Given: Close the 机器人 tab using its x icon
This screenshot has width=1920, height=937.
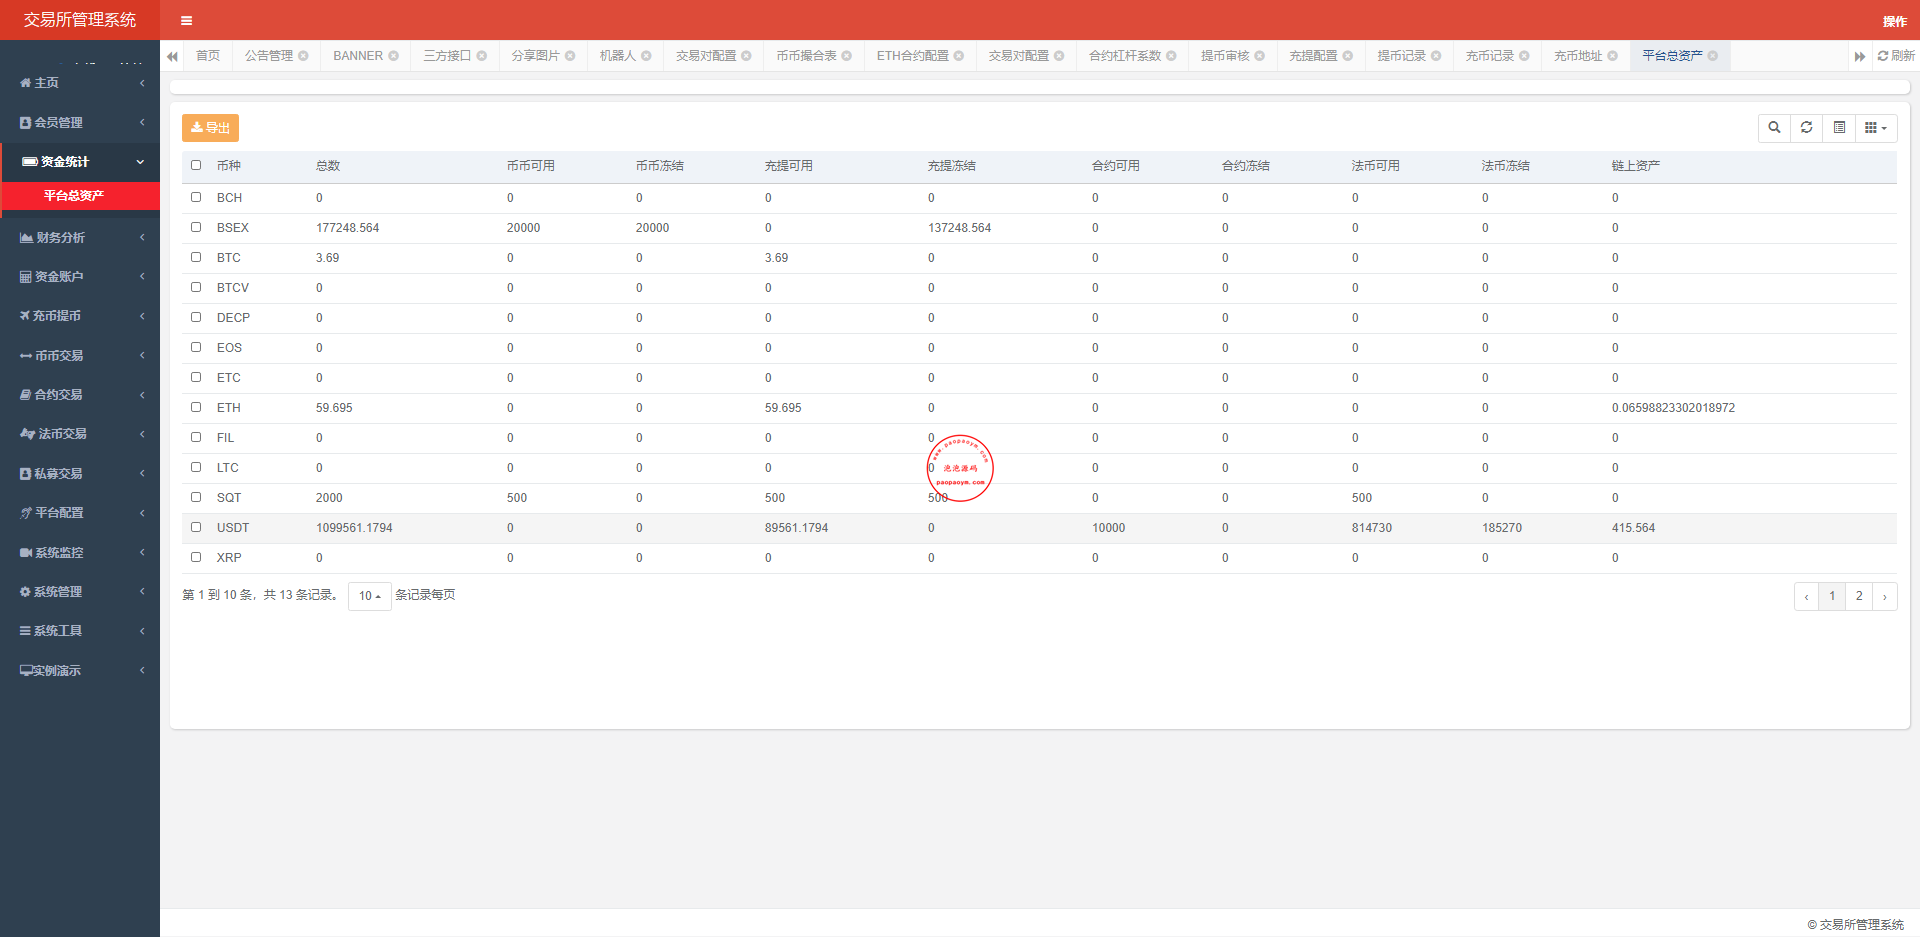Looking at the screenshot, I should coord(646,56).
